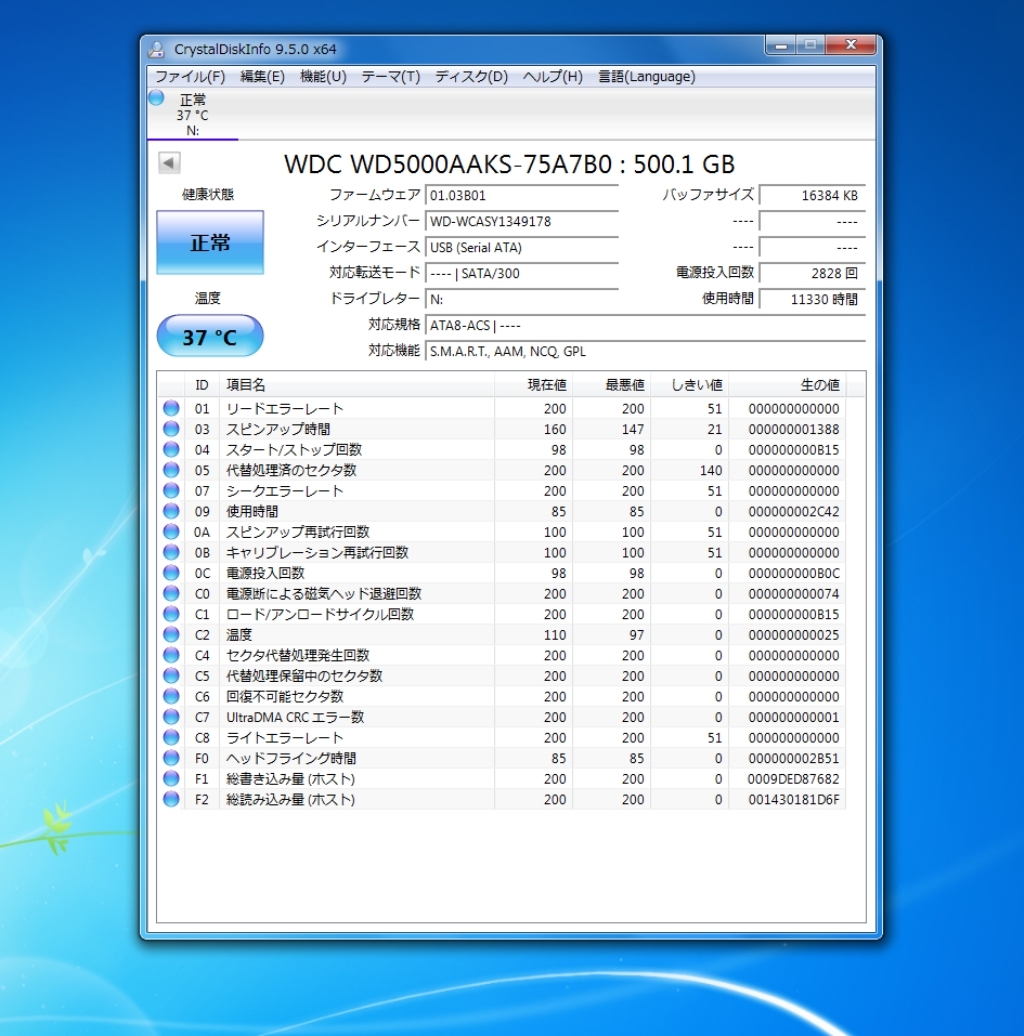Open the ディスク(D) menu
Screen dimensions: 1024x1036
[471, 77]
